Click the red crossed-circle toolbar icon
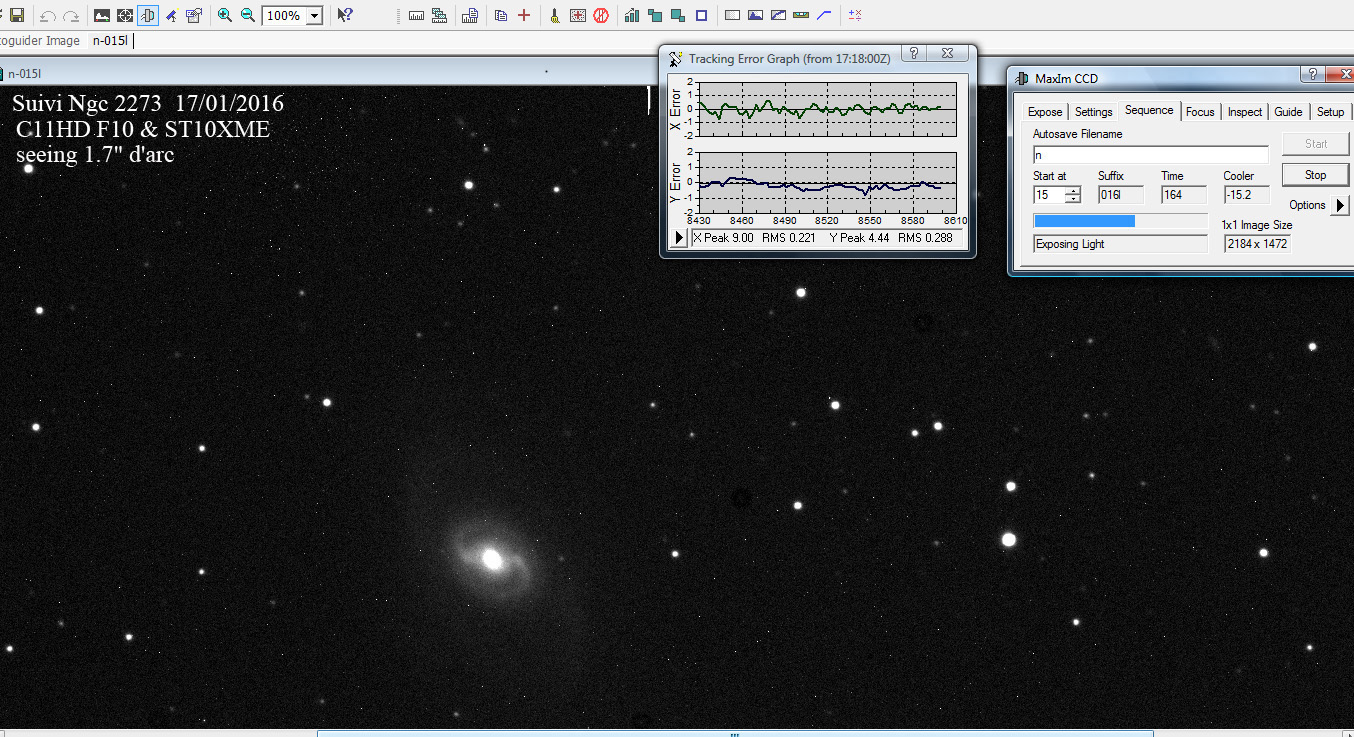1354x737 pixels. 601,16
